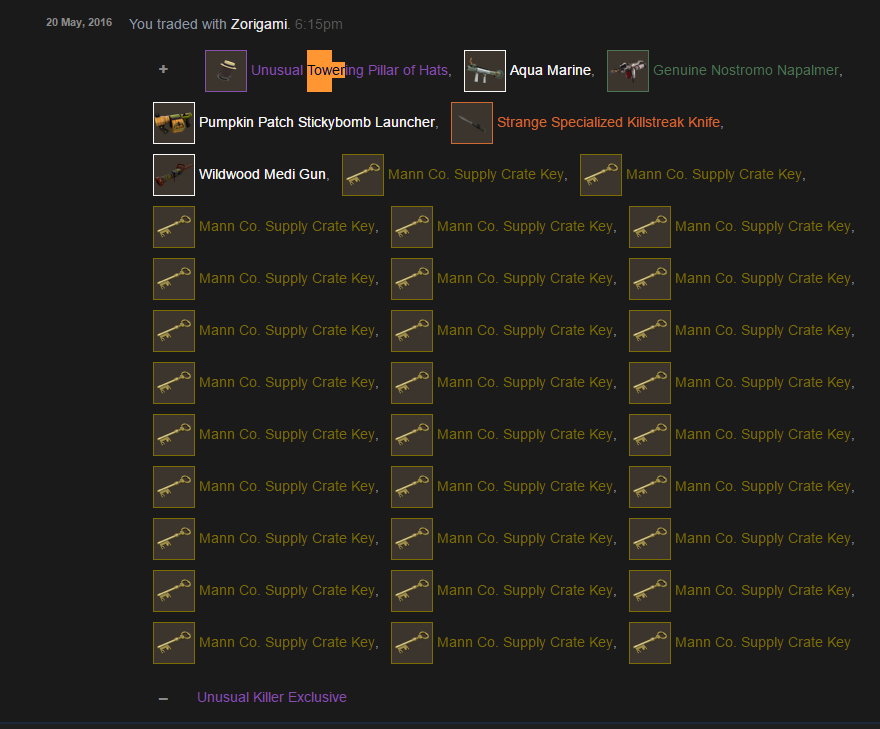Click the 6:15pm trade timestamp
Image resolution: width=880 pixels, height=729 pixels.
tap(319, 24)
